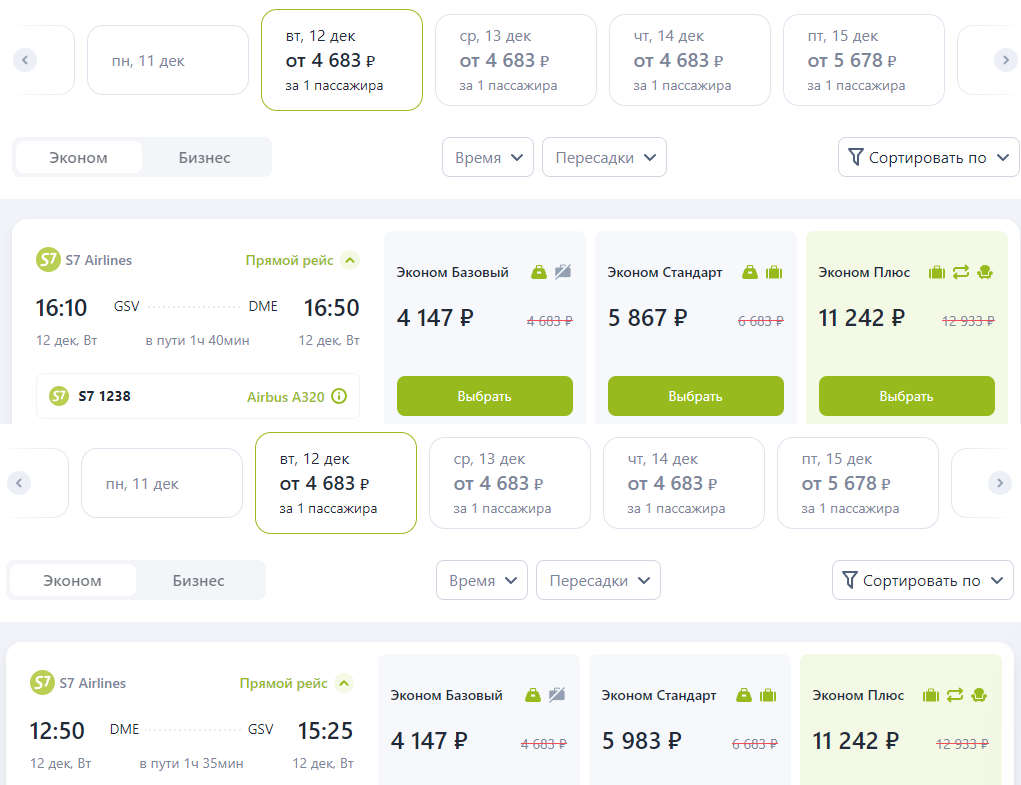Click the Airbus A320 aircraft link
The height and width of the screenshot is (785, 1021).
pos(285,397)
